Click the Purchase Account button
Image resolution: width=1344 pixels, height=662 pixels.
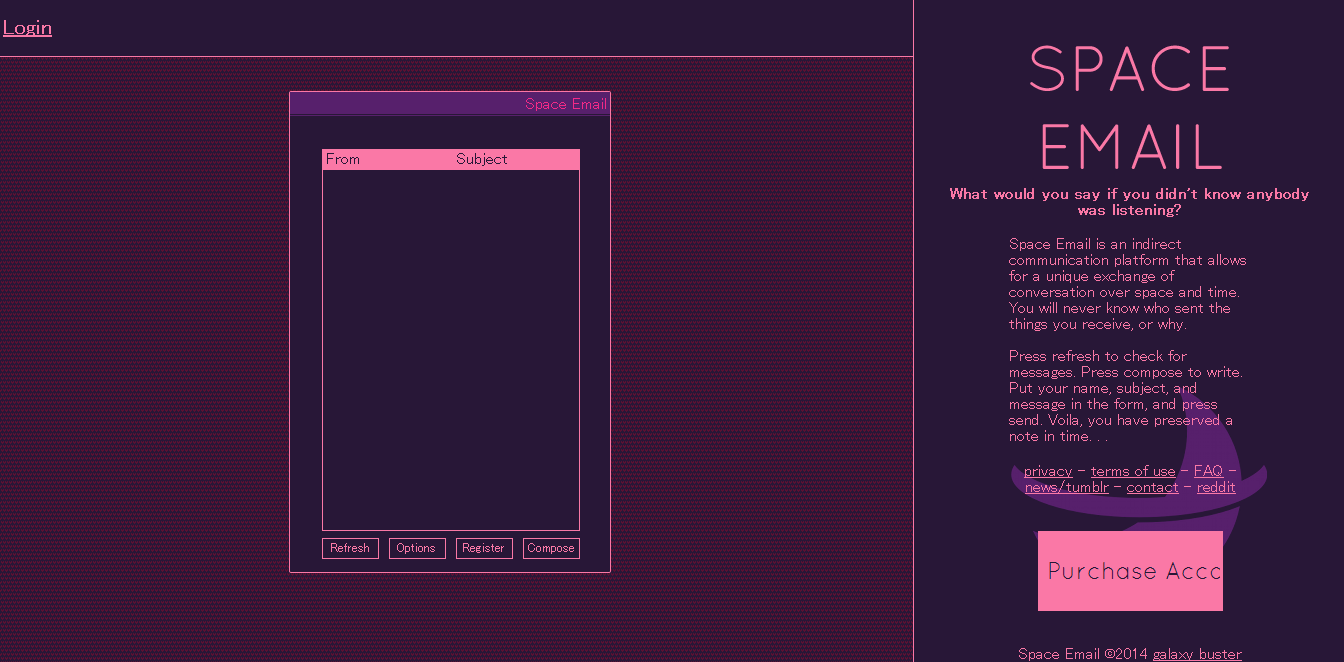click(x=1130, y=571)
